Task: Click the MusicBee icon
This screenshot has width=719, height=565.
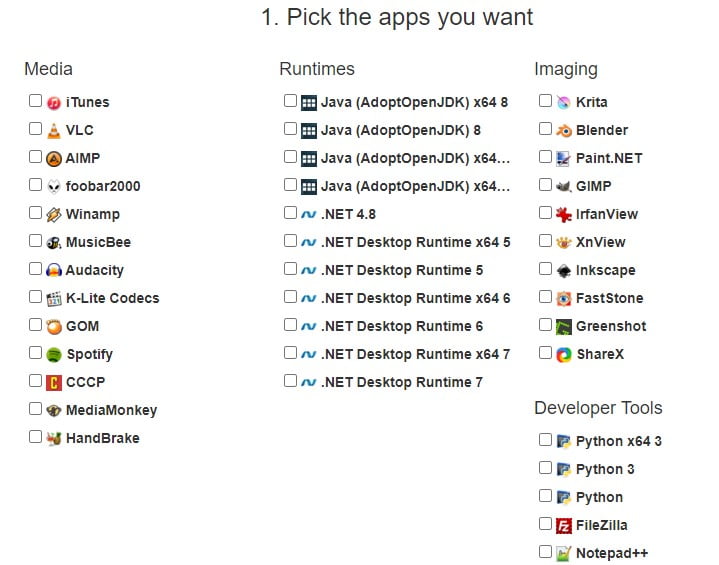Action: point(54,243)
